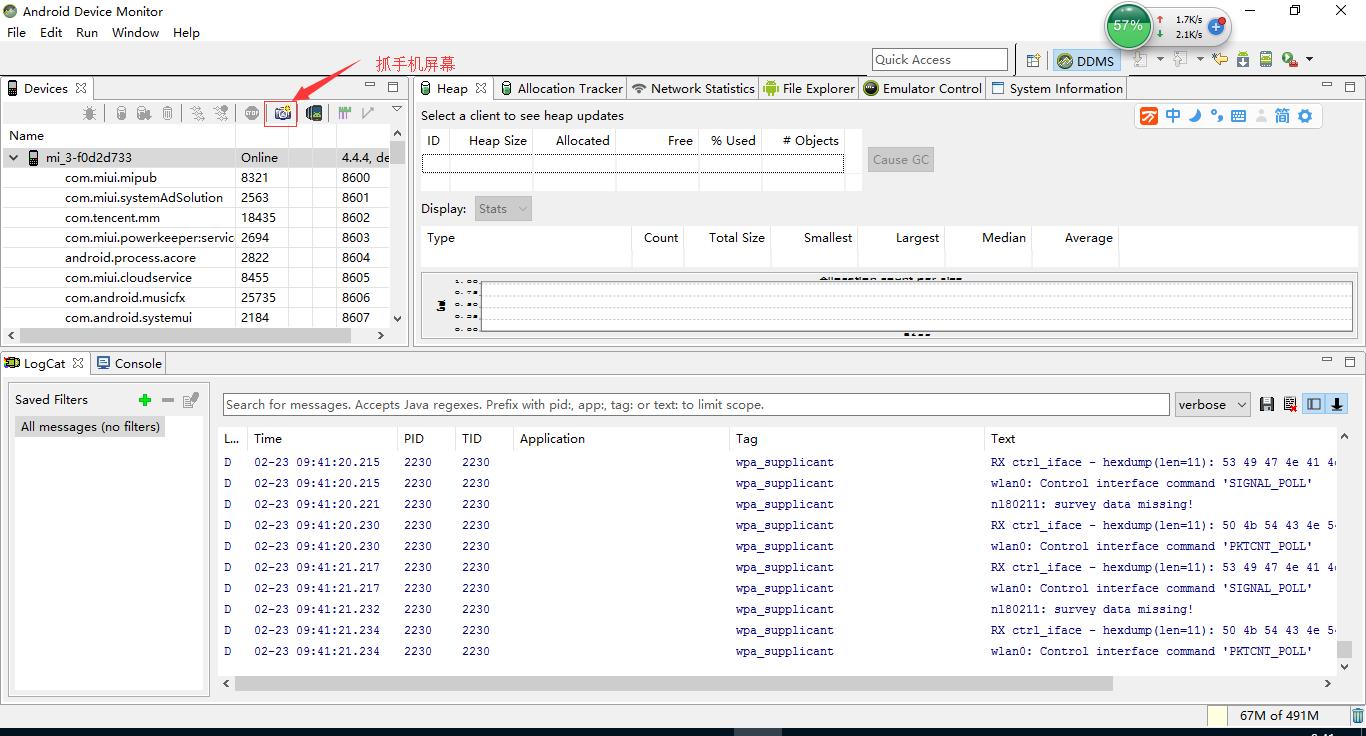The image size is (1366, 736).
Task: Toggle IME punctuation mode
Action: pos(1216,116)
